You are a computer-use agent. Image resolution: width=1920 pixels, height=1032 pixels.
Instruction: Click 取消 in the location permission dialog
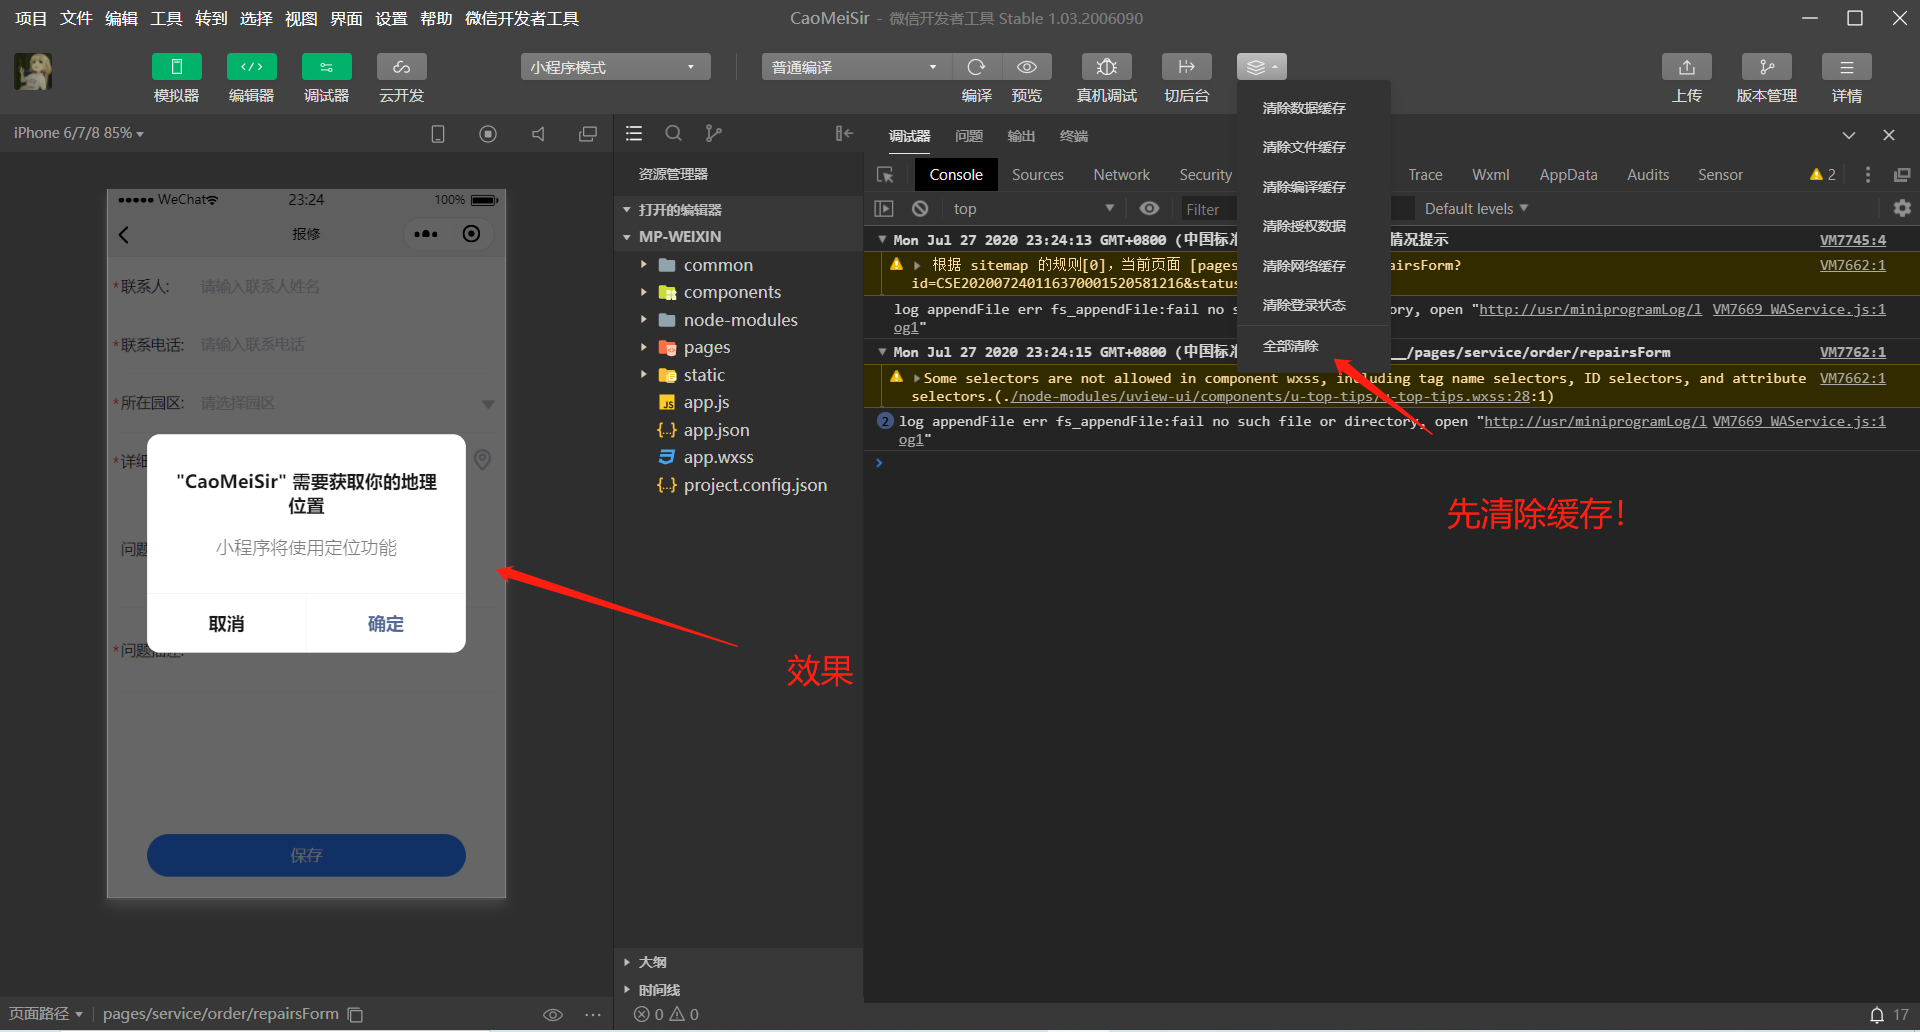click(x=226, y=624)
